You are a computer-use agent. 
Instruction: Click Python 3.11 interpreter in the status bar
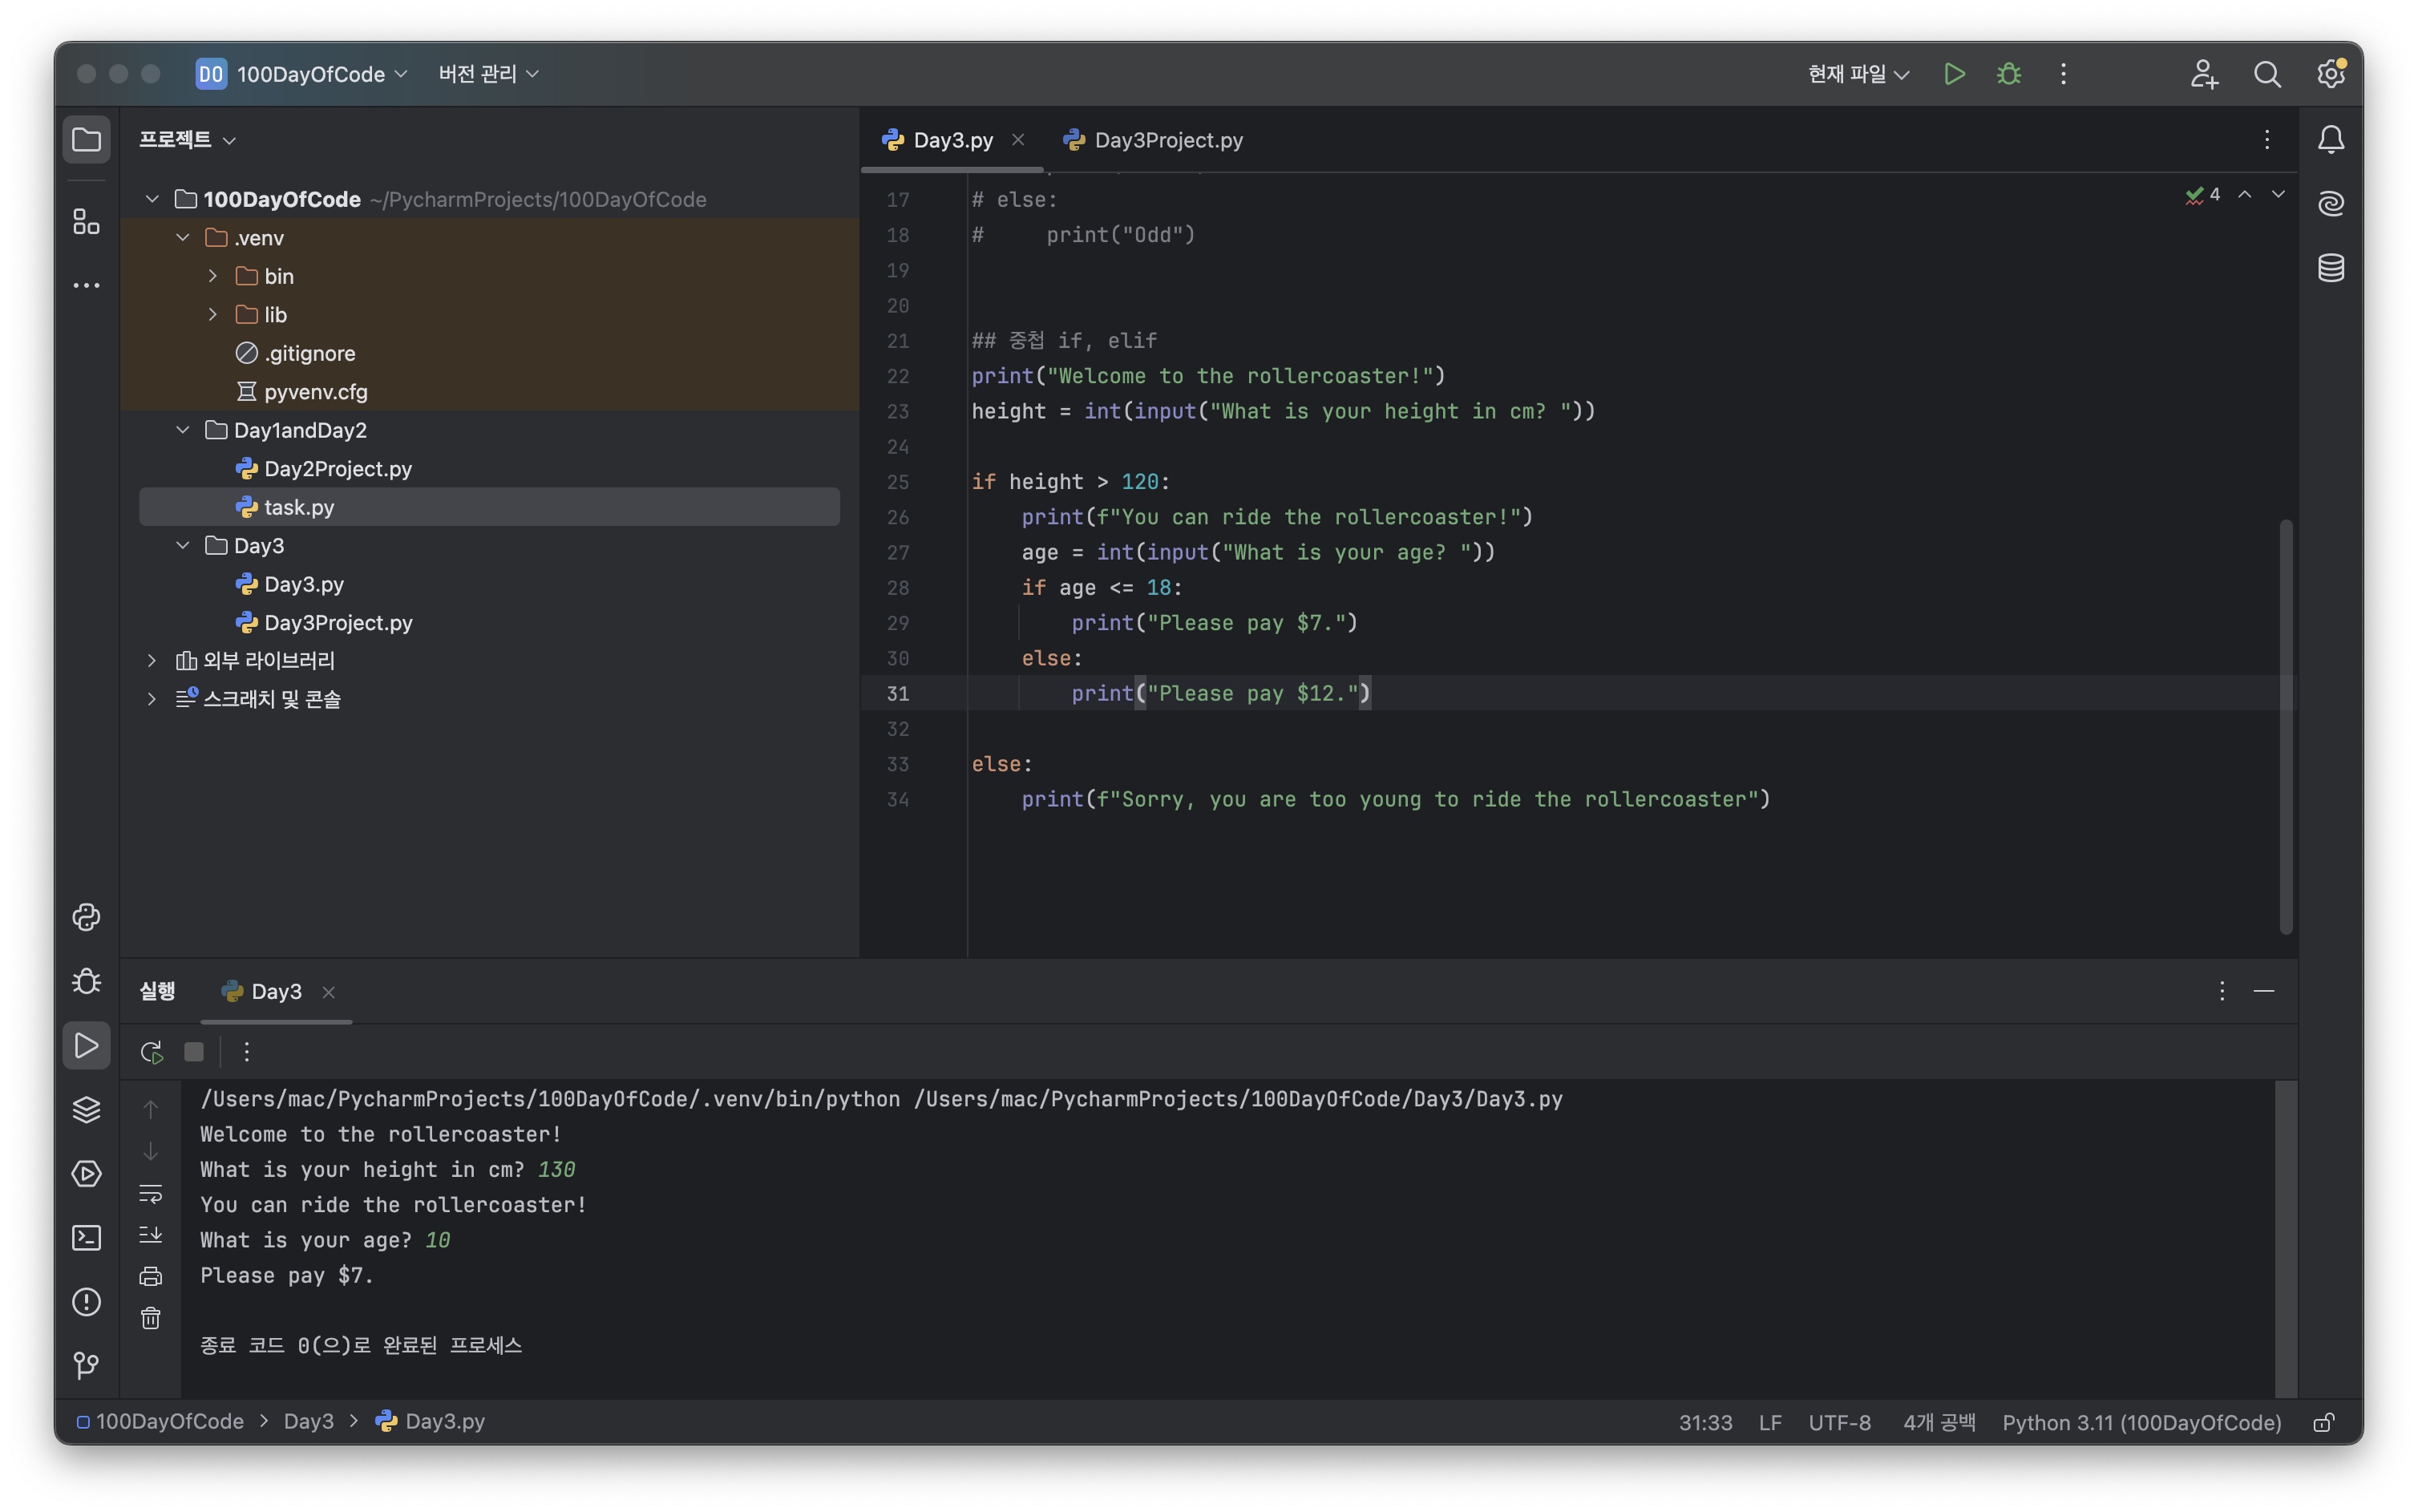click(2141, 1422)
